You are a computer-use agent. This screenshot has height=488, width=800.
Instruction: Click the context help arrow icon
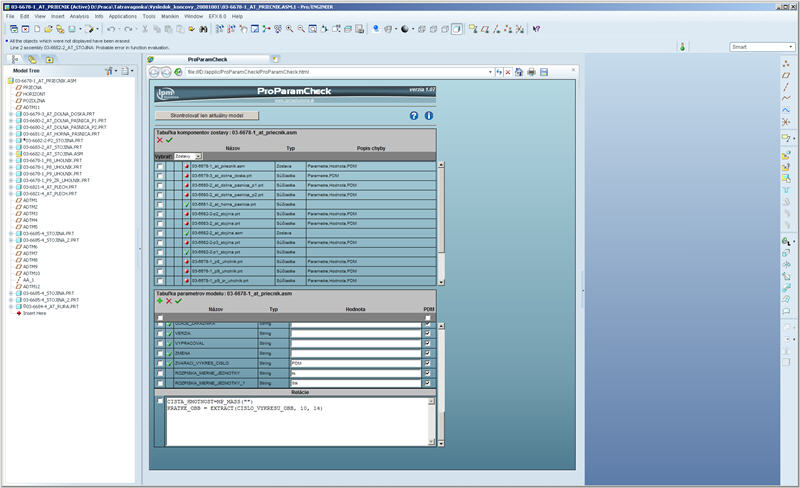536,29
